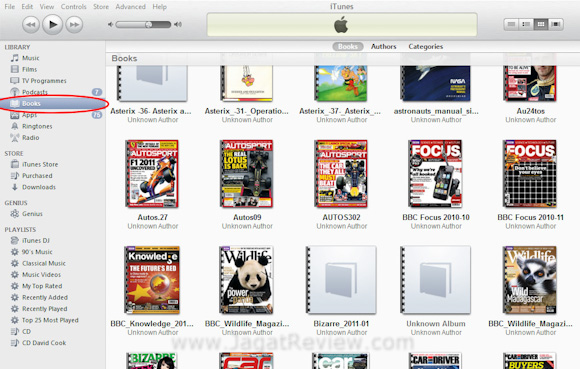Go to iTunes Store

40,165
